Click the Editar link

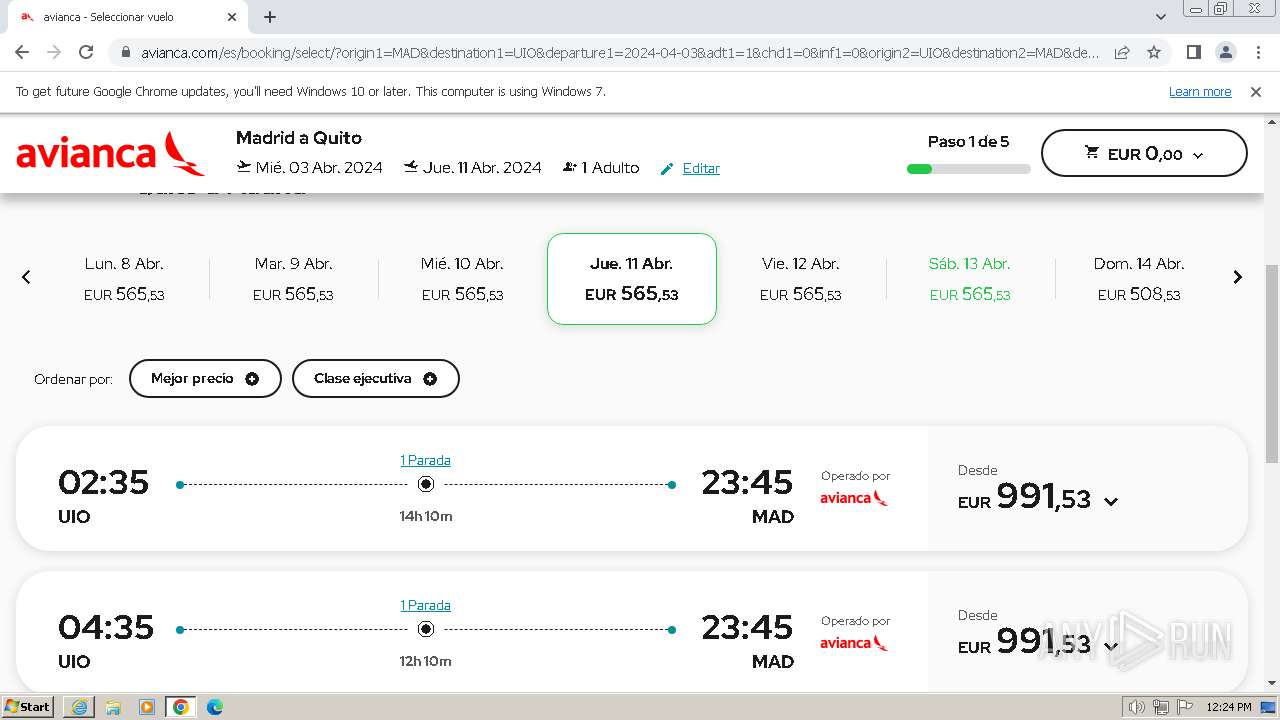[x=701, y=168]
